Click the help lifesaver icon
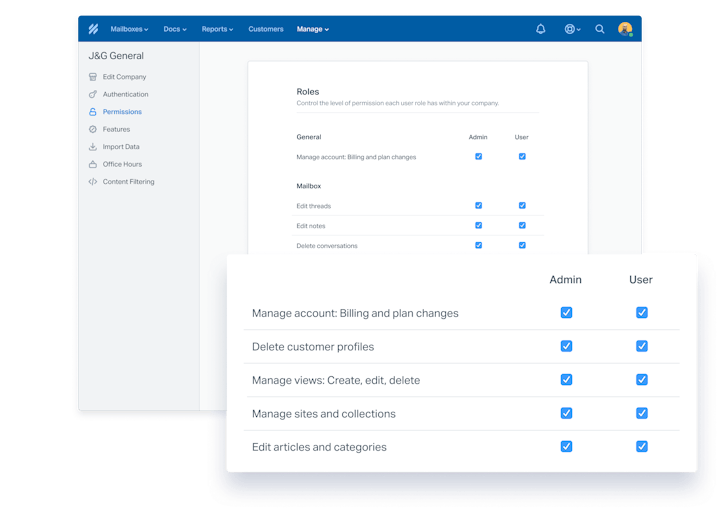Image resolution: width=720 pixels, height=511 pixels. pos(570,29)
